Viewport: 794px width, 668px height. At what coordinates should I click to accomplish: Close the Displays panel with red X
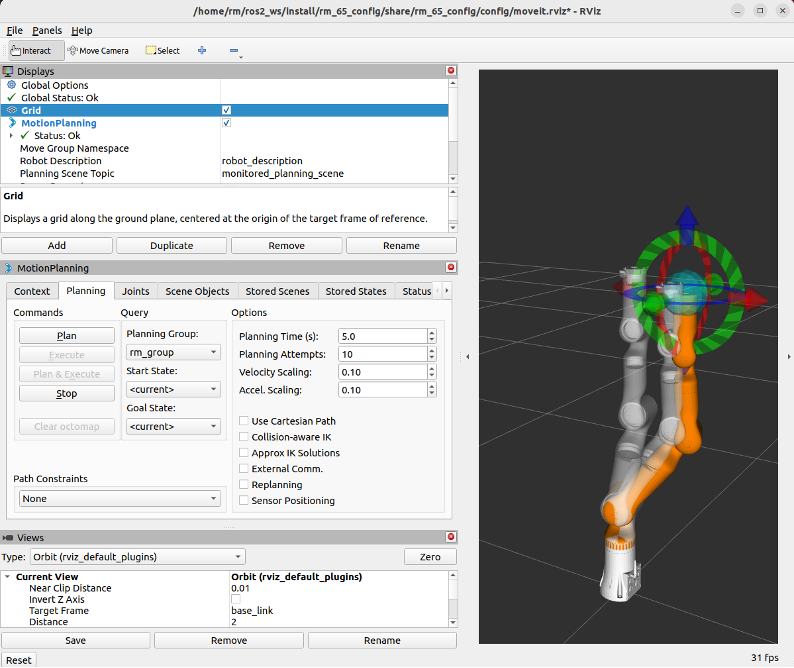[450, 71]
